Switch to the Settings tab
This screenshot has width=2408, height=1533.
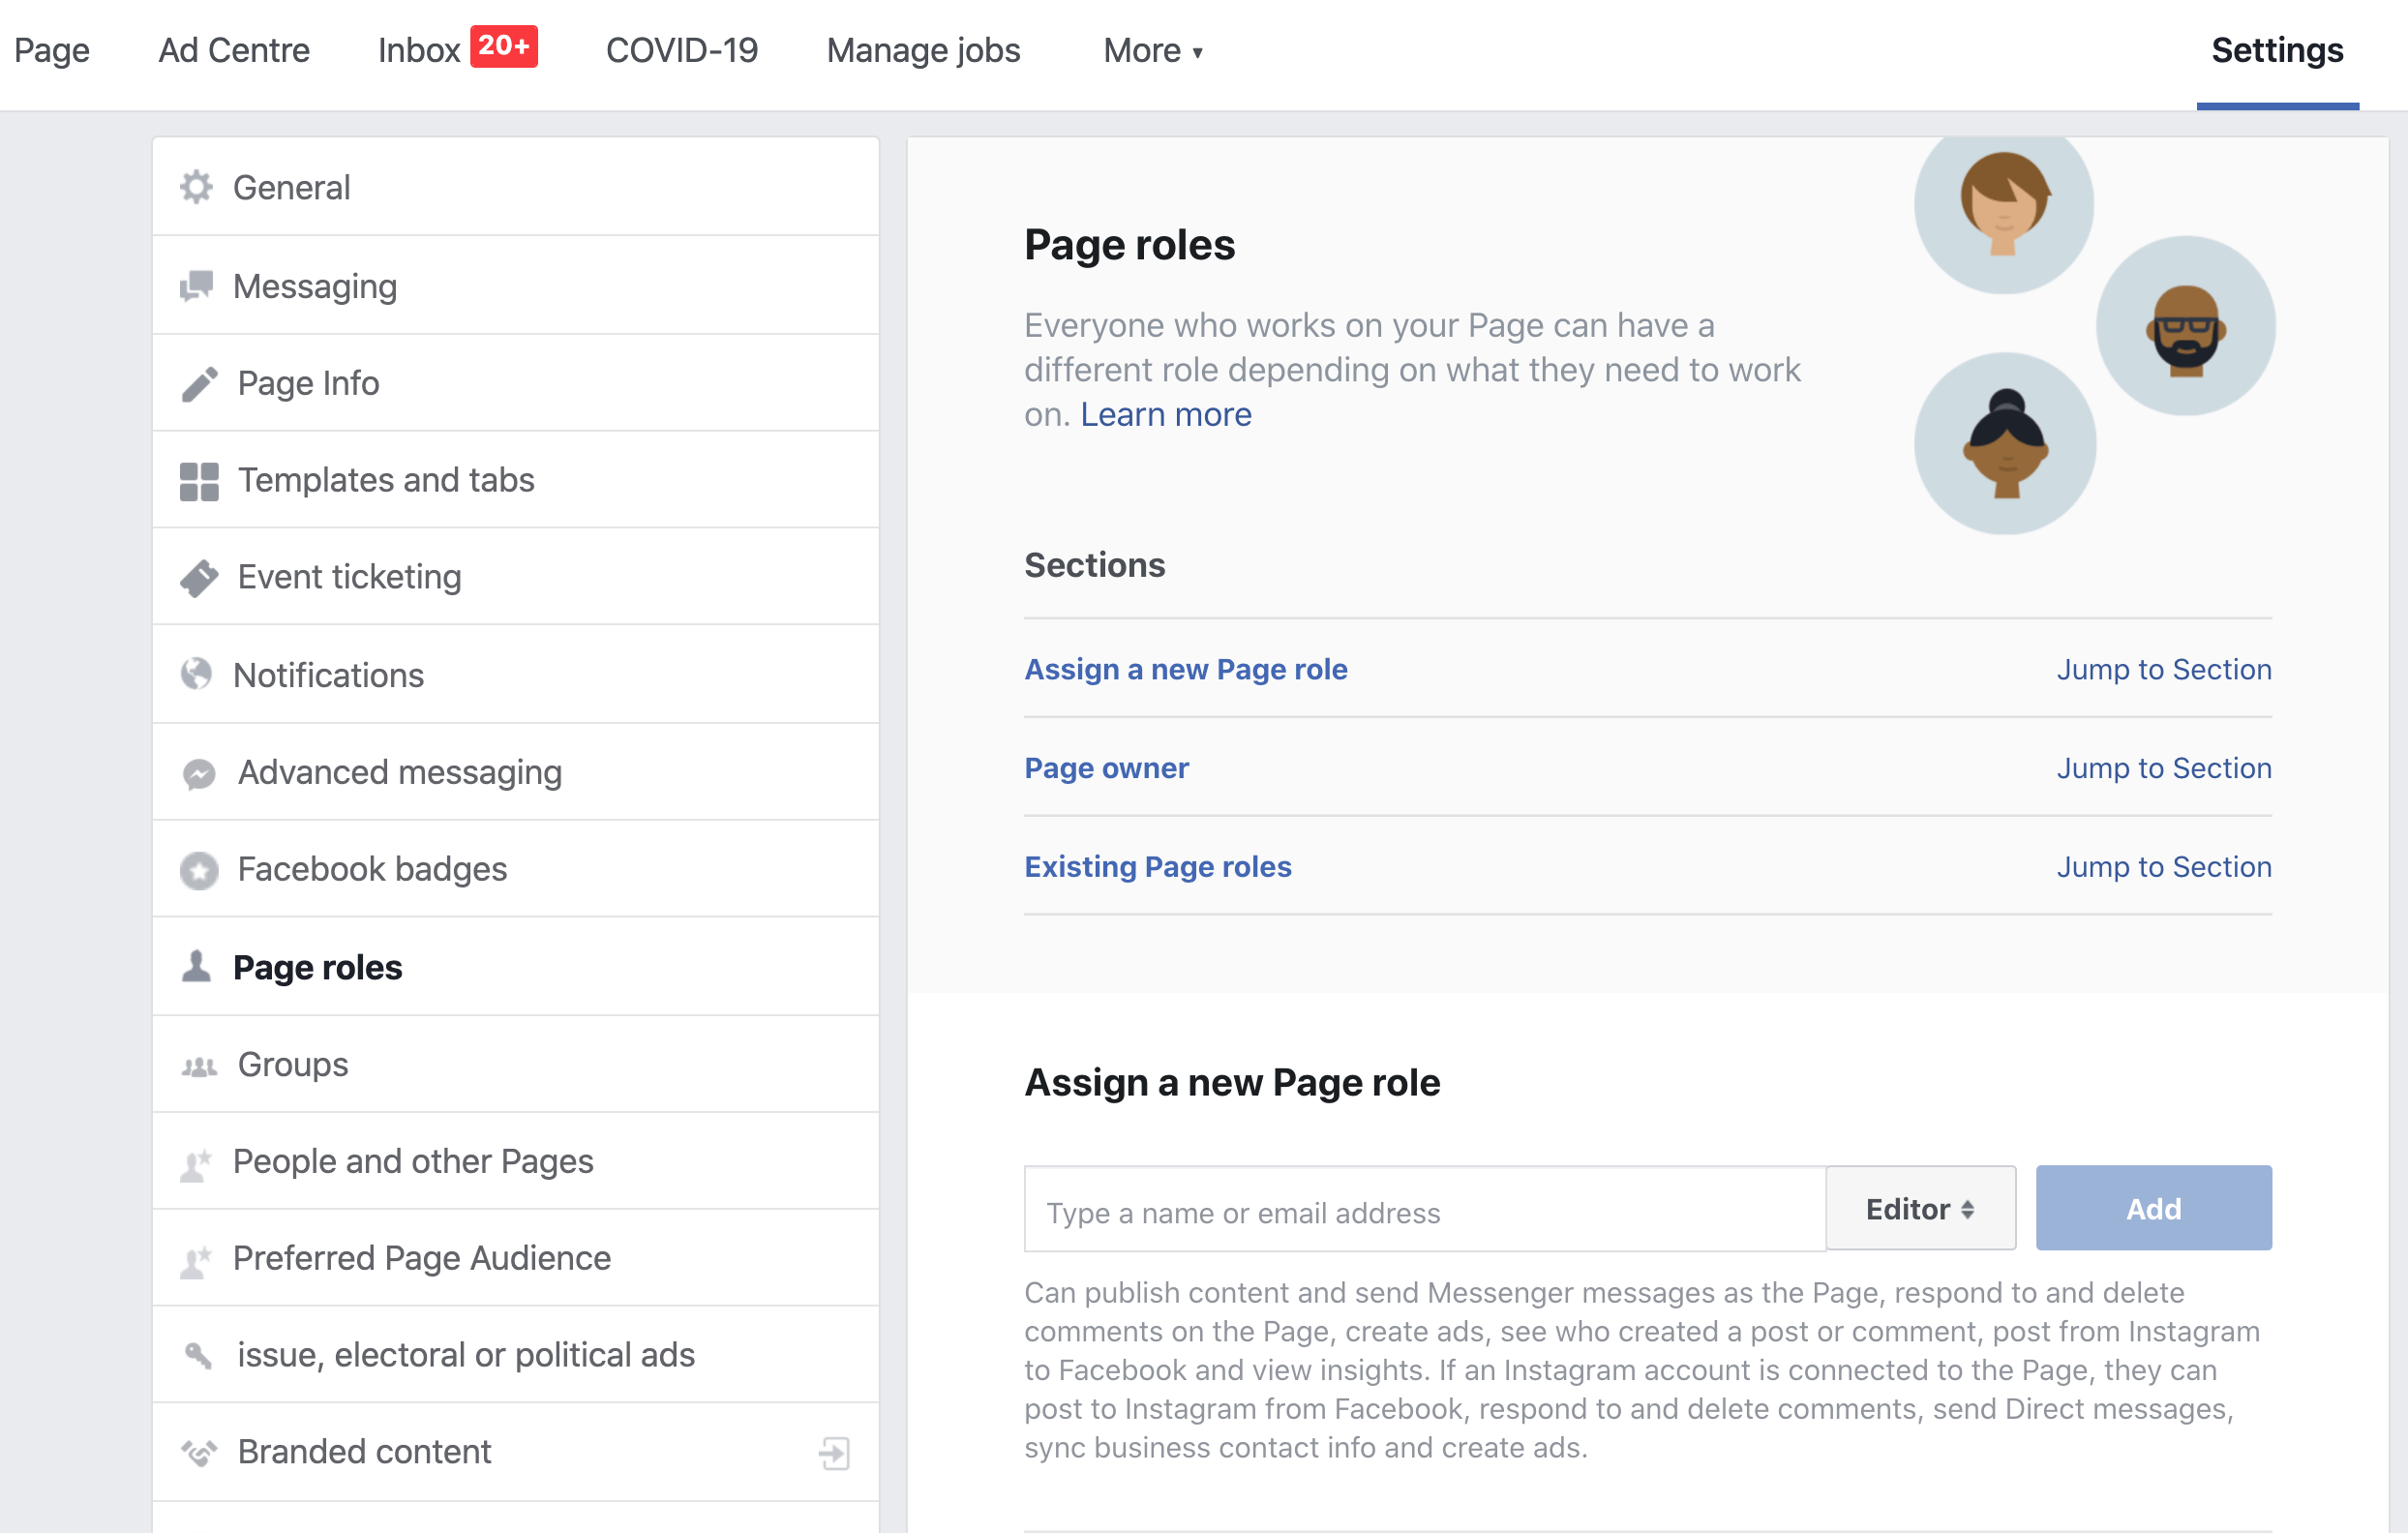click(2277, 50)
